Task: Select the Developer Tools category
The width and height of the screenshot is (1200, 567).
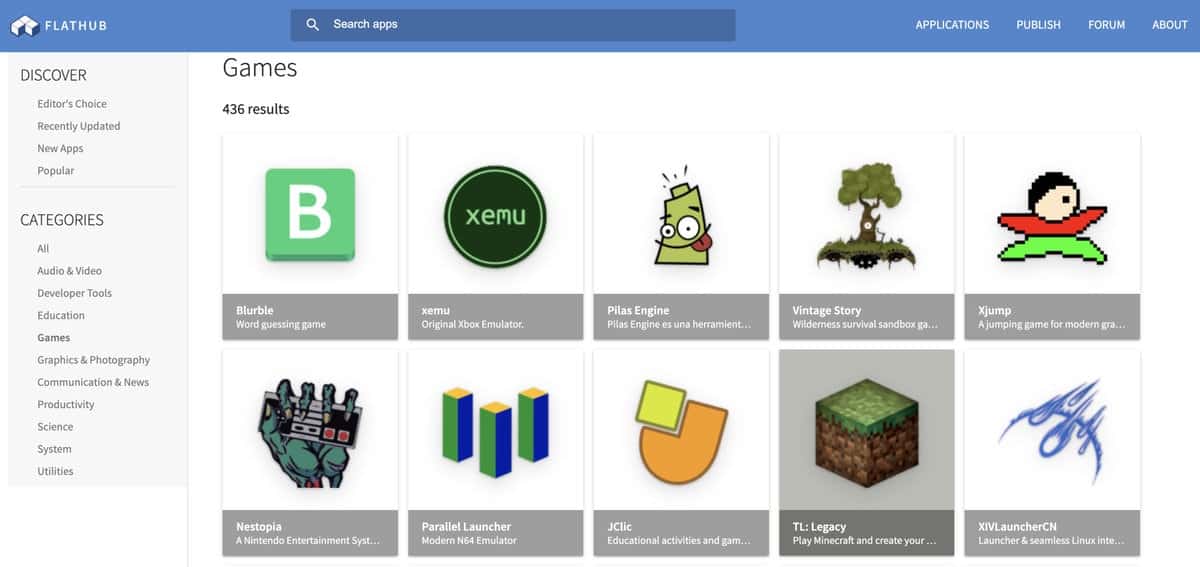Action: (x=75, y=293)
